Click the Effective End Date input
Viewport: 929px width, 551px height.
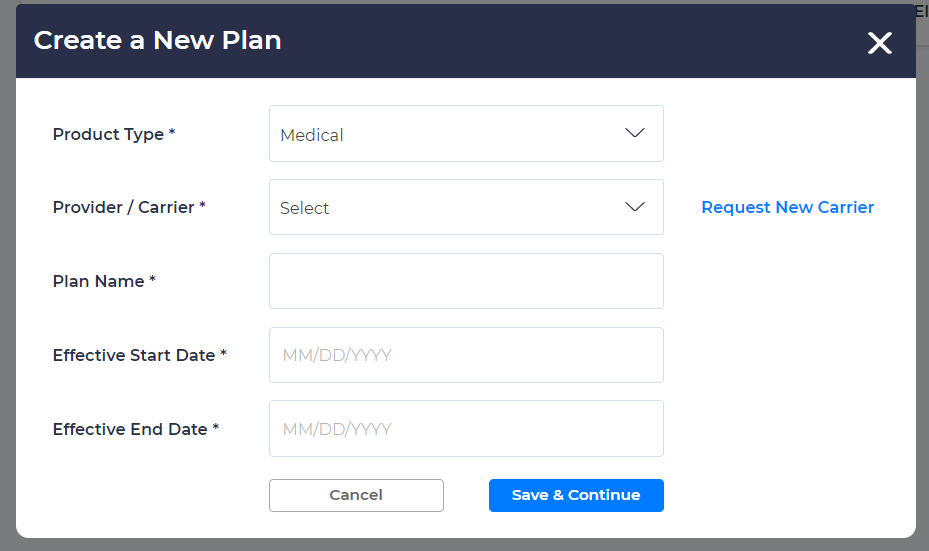coord(466,429)
